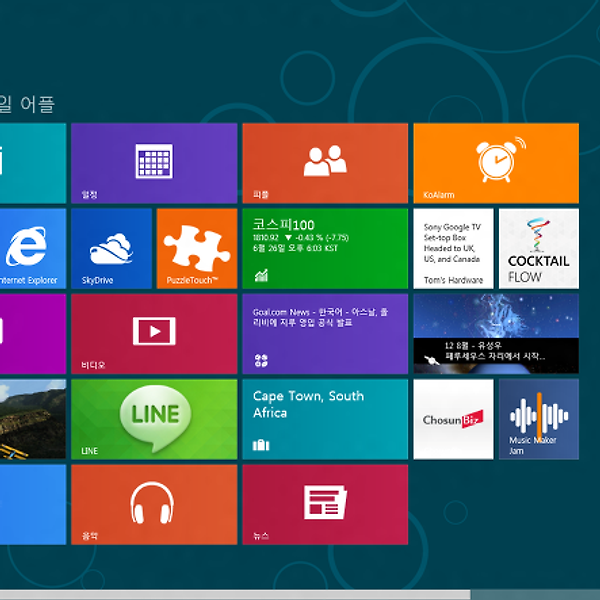Open the Video (비디오) tile

coord(154,334)
